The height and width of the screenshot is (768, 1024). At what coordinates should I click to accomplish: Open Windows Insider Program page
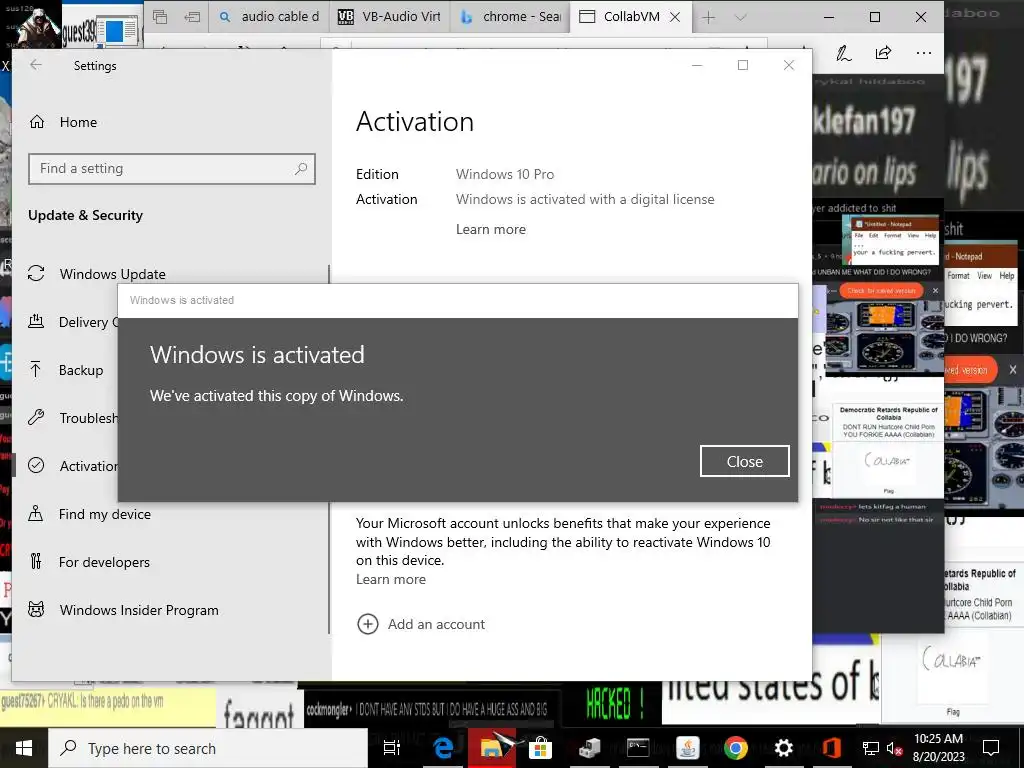click(x=139, y=610)
